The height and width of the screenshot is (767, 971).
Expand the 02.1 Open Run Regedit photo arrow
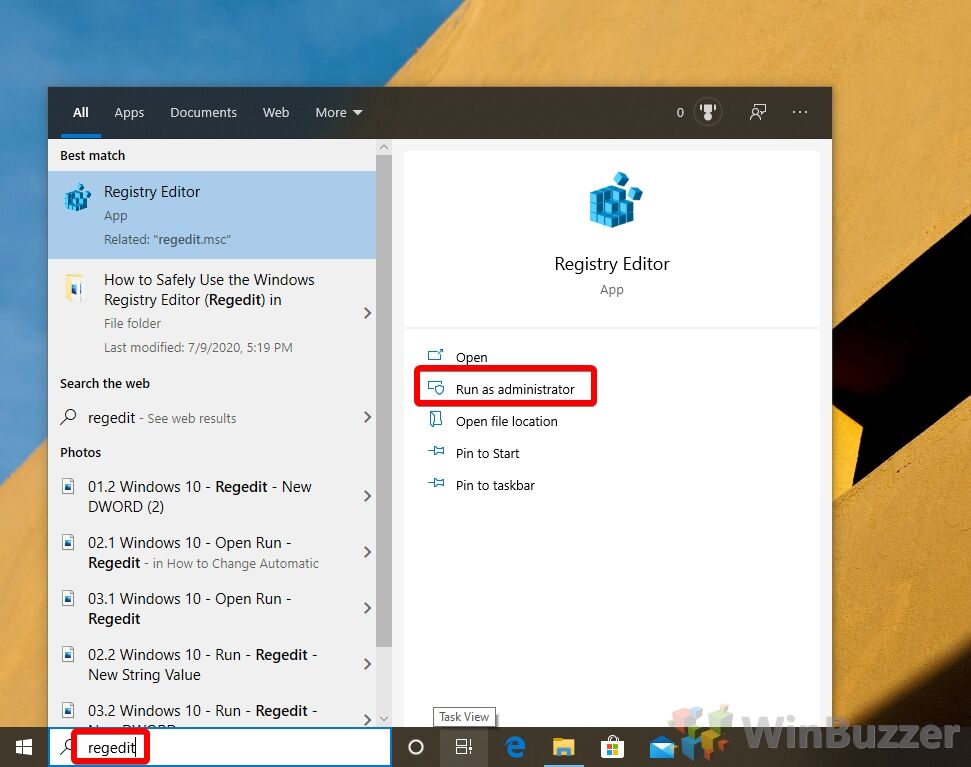pyautogui.click(x=367, y=552)
